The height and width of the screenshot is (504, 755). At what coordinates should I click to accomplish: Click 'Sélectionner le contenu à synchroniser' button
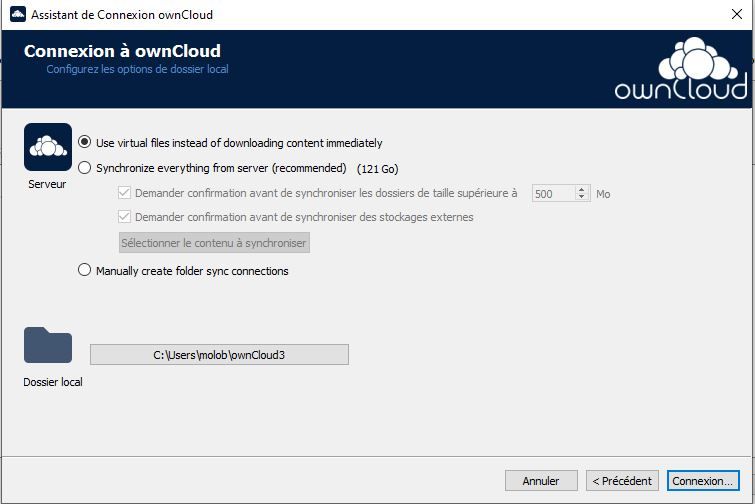(x=214, y=243)
